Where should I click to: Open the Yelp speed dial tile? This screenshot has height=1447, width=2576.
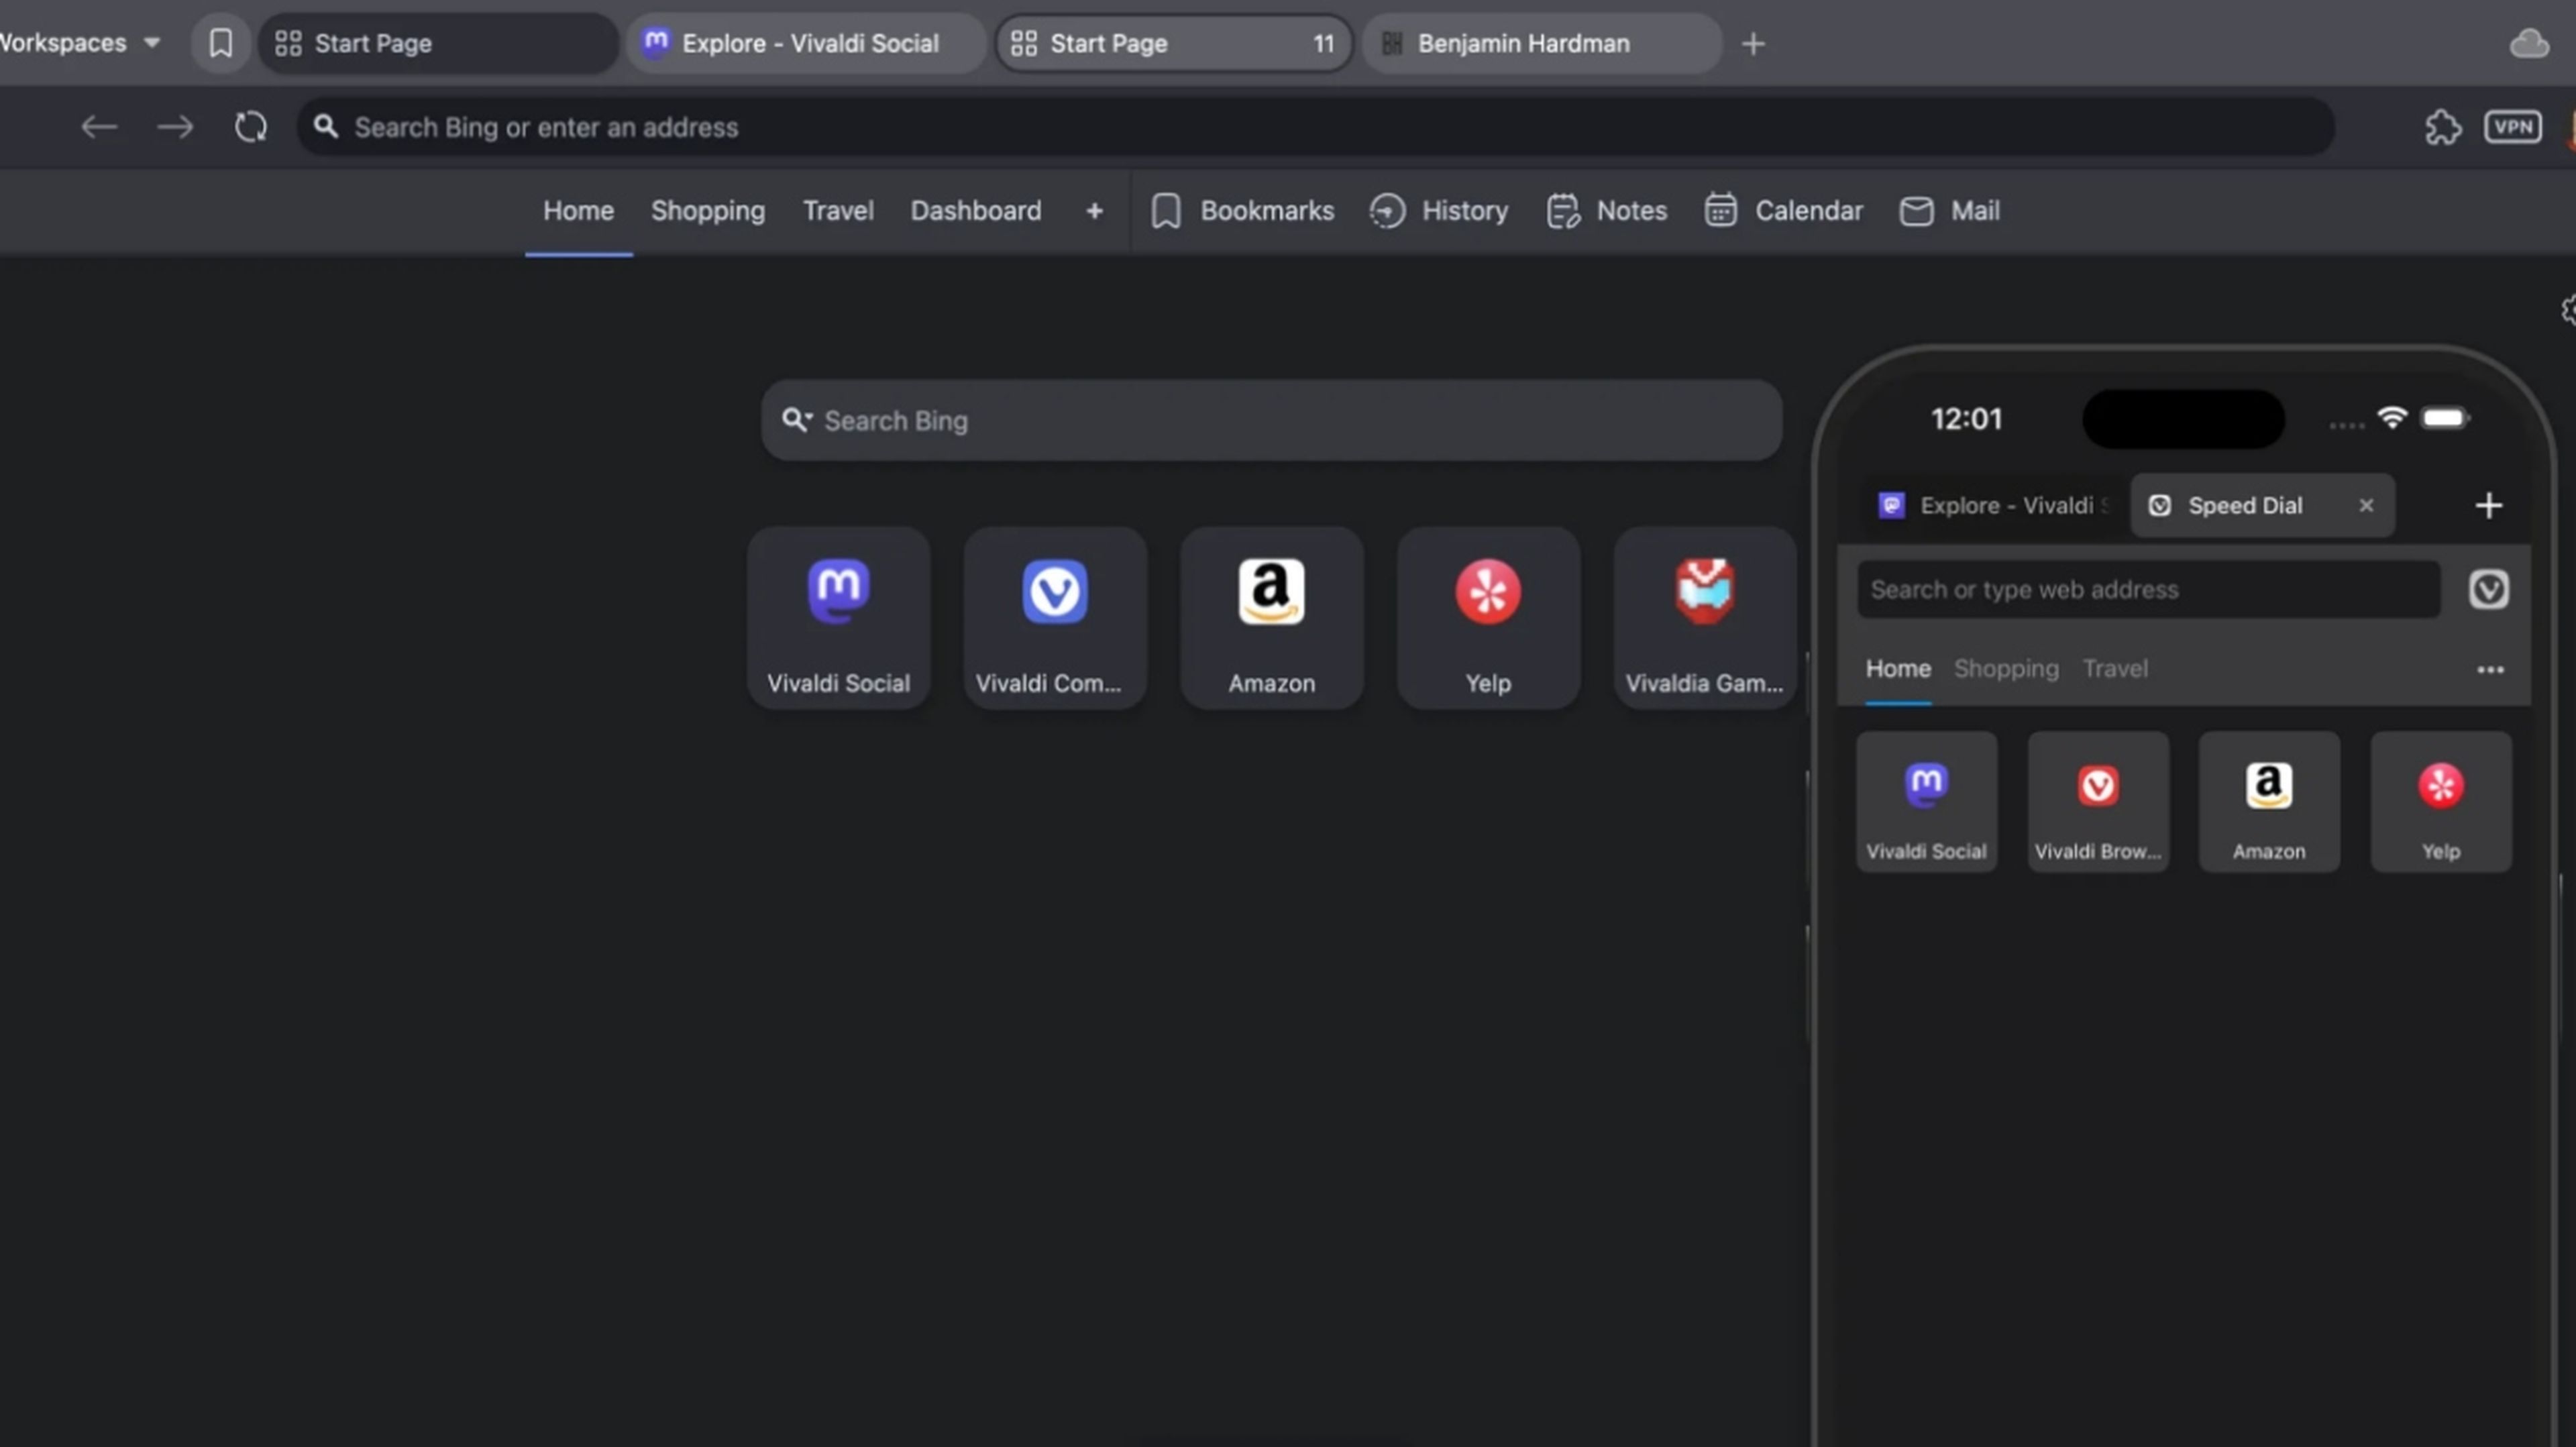click(1487, 618)
